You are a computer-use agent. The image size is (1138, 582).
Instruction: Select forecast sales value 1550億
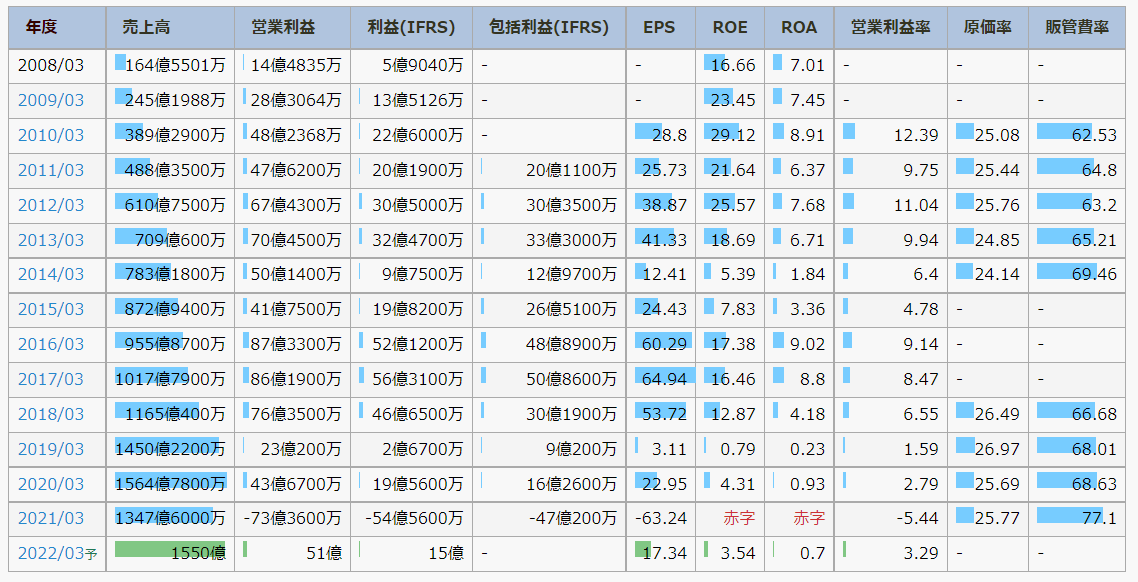198,553
